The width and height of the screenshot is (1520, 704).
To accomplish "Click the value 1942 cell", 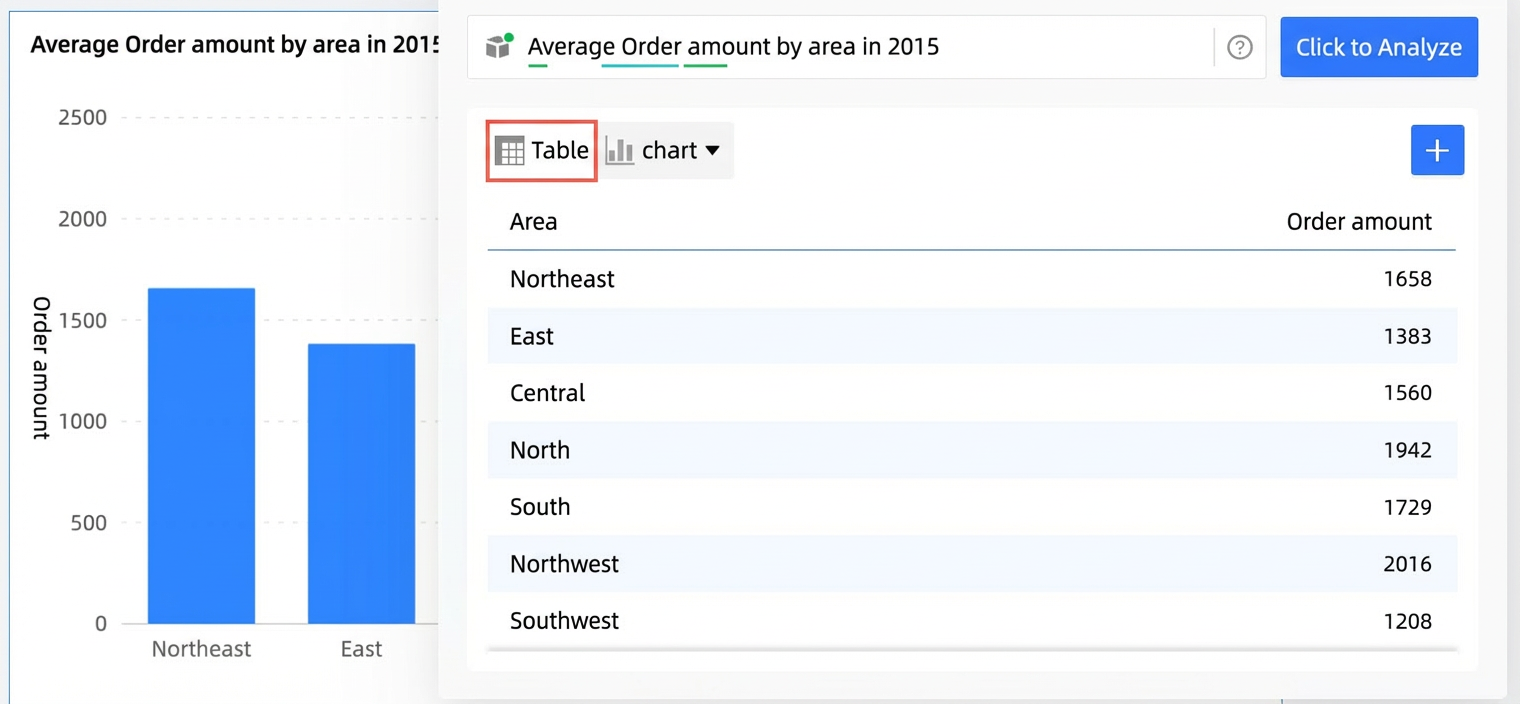I will tap(1407, 450).
